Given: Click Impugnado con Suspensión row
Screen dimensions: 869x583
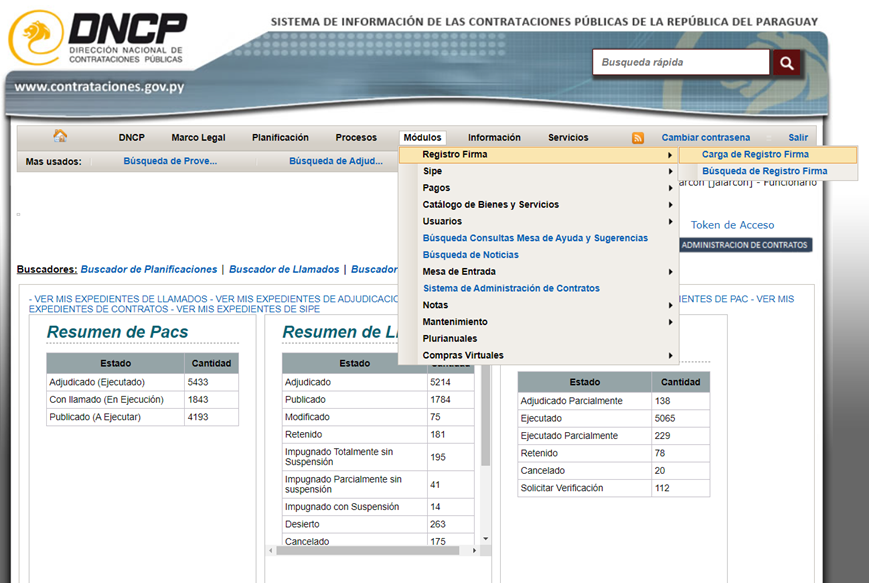Looking at the screenshot, I should [x=378, y=507].
